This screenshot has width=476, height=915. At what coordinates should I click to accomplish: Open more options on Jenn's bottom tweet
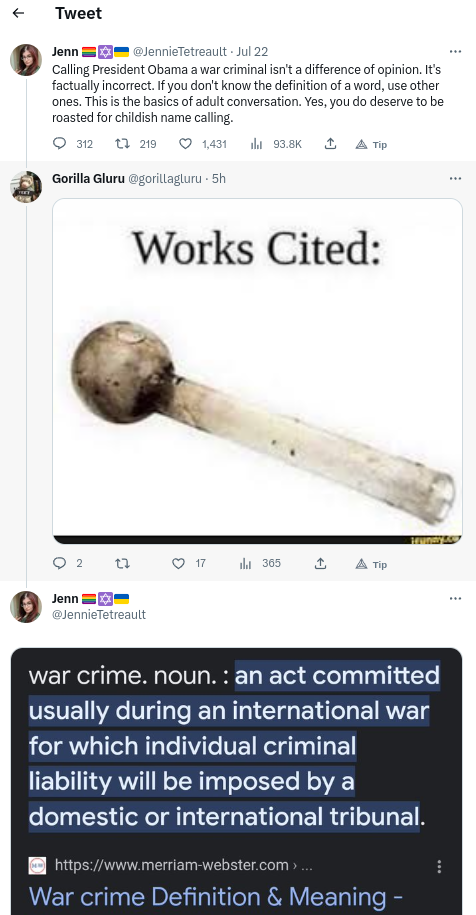pyautogui.click(x=456, y=599)
